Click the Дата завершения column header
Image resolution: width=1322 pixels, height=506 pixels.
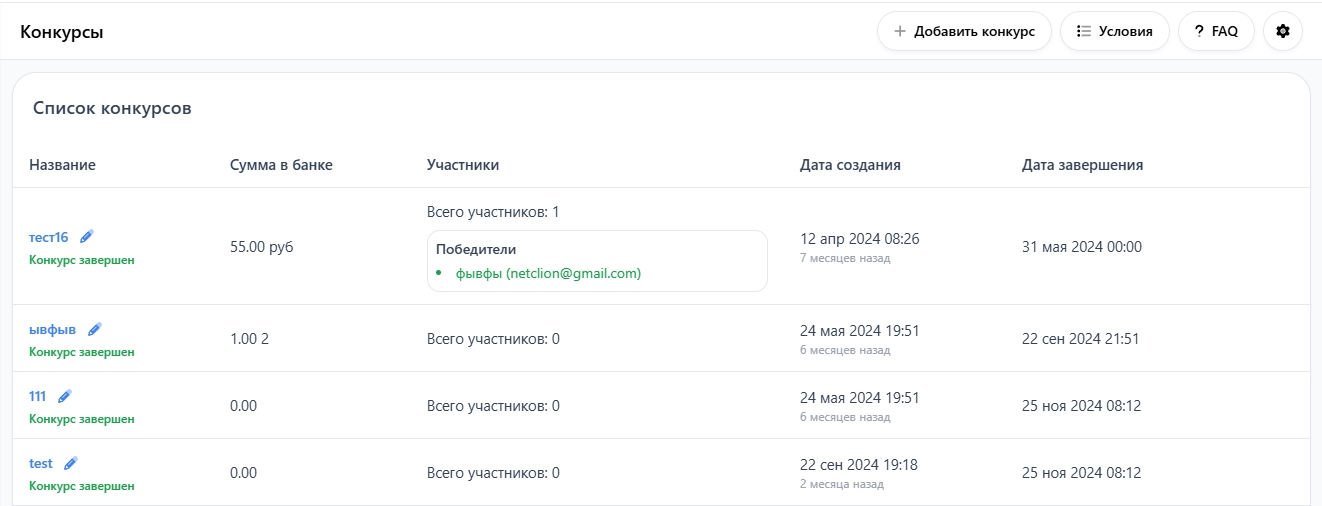point(1082,165)
